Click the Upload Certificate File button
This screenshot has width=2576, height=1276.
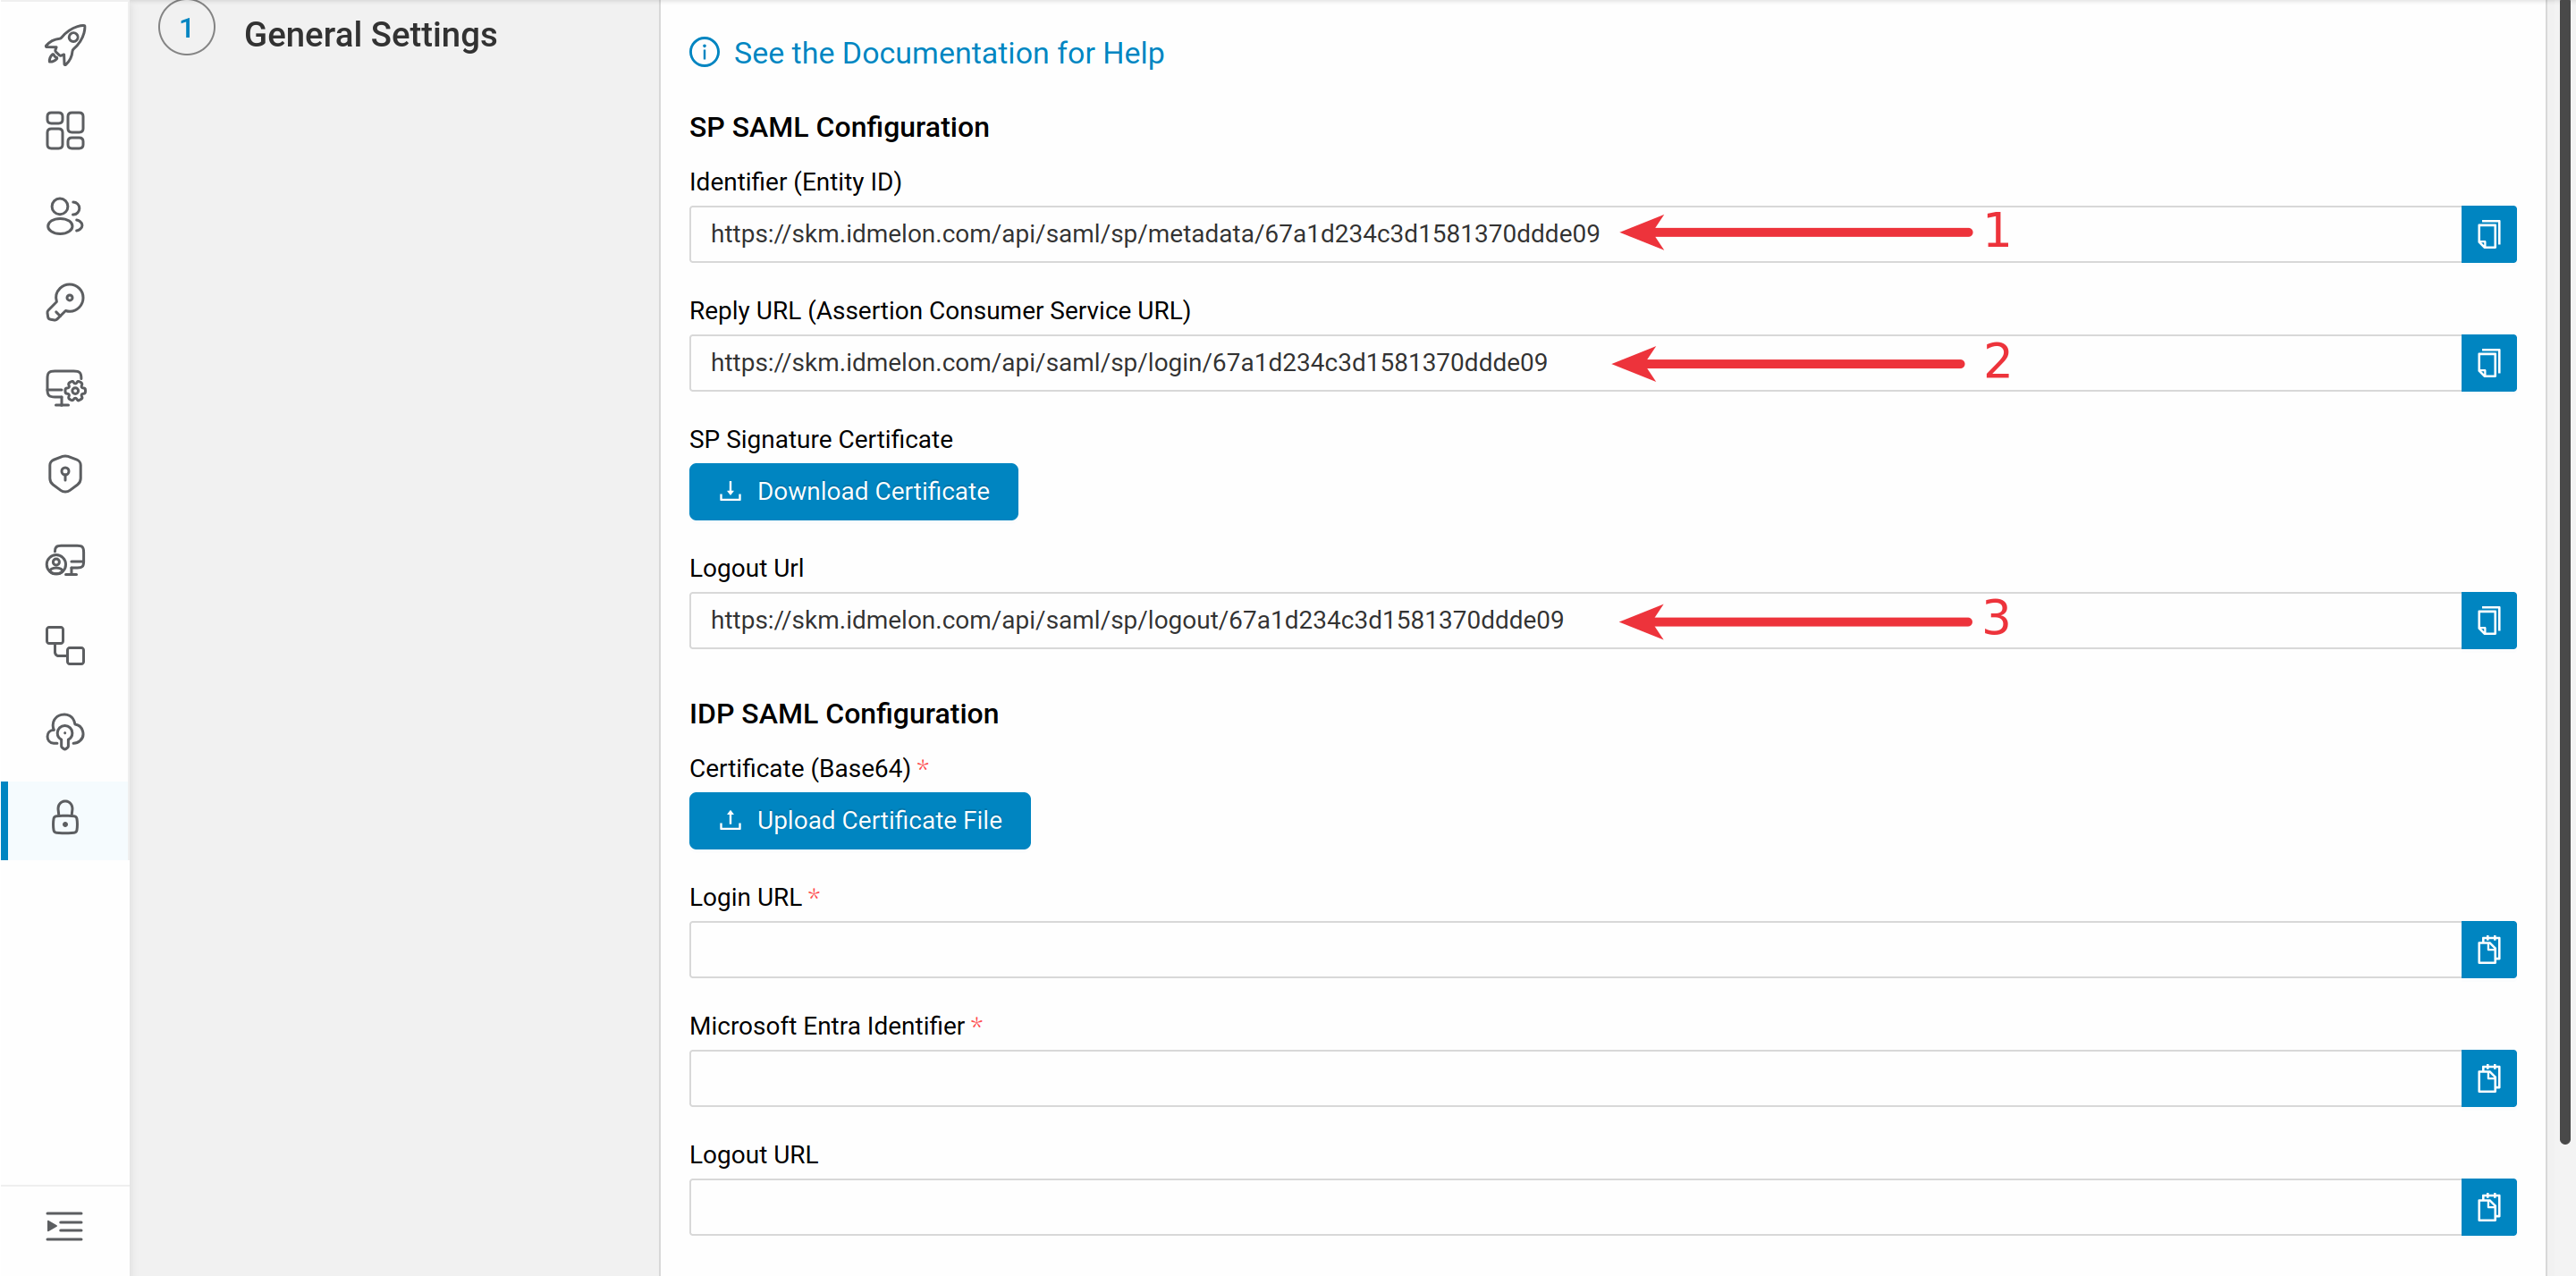click(x=861, y=819)
